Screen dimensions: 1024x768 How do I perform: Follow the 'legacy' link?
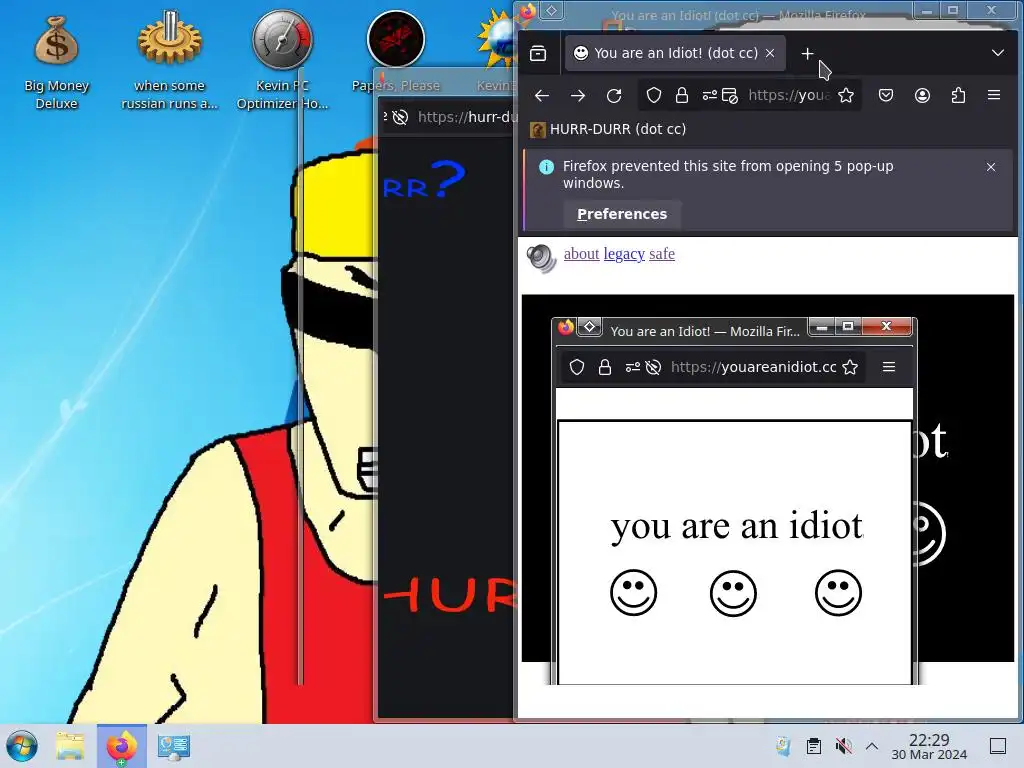click(x=624, y=254)
